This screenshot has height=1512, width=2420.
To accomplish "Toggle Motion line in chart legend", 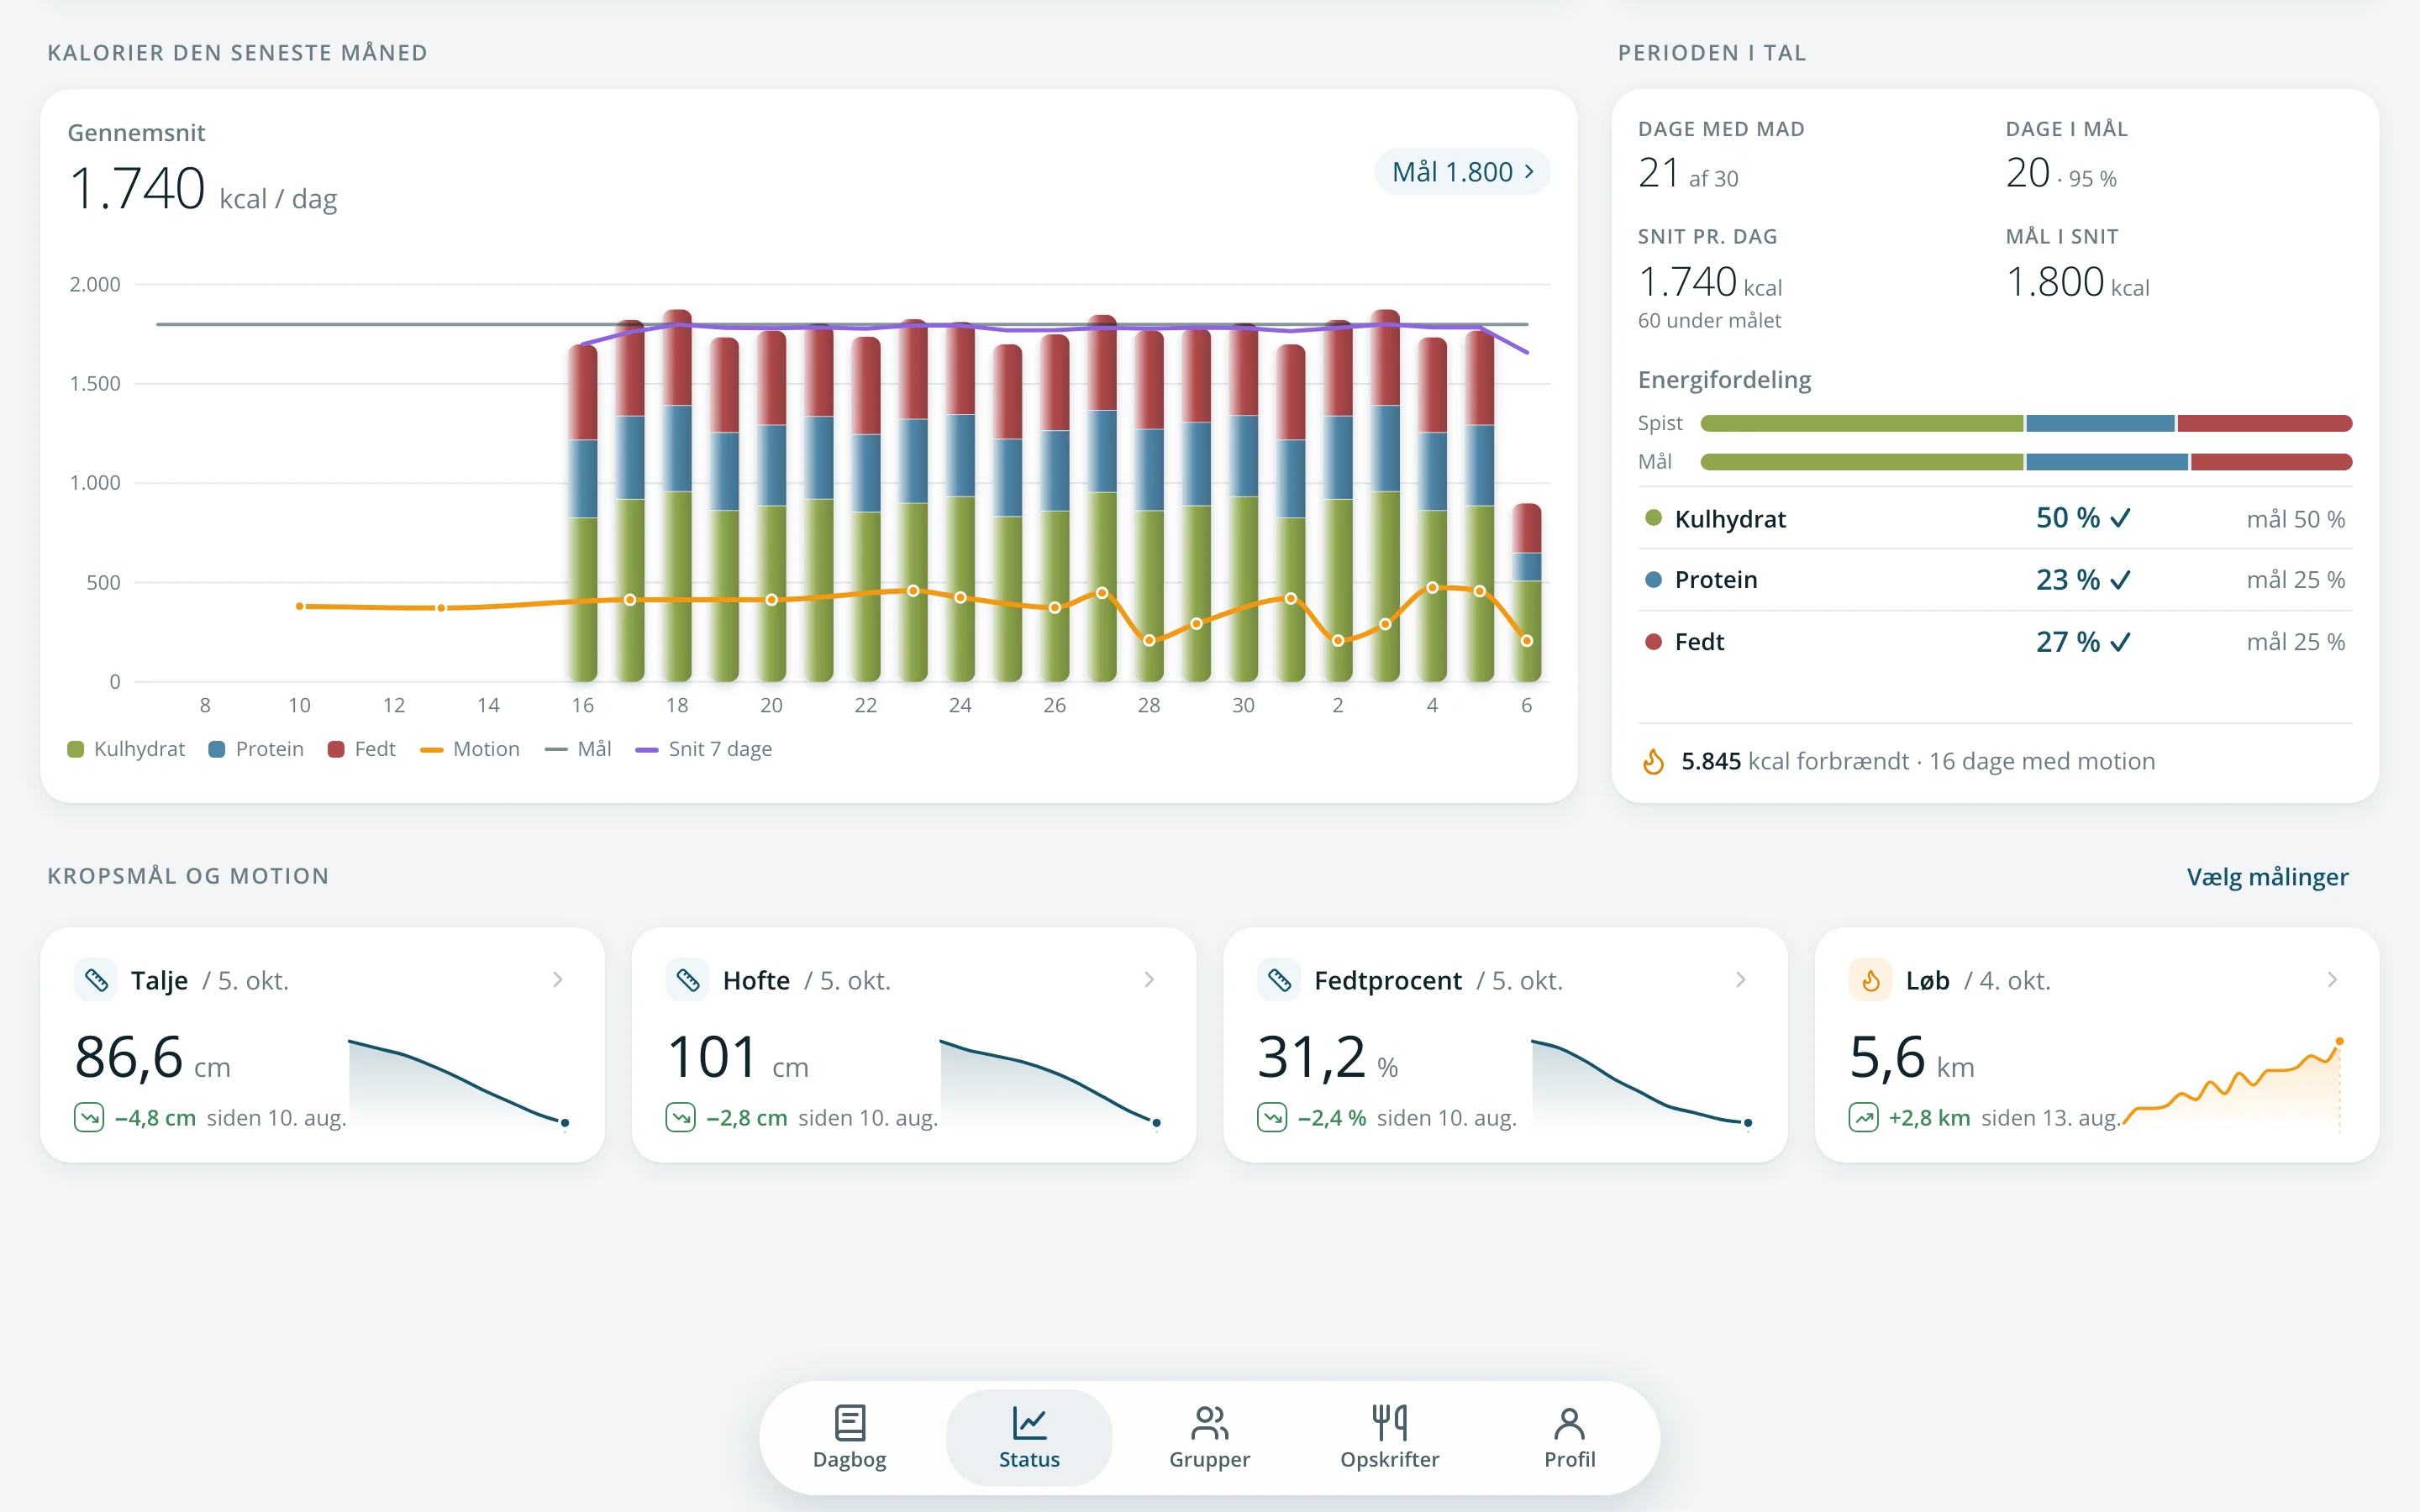I will pyautogui.click(x=470, y=749).
